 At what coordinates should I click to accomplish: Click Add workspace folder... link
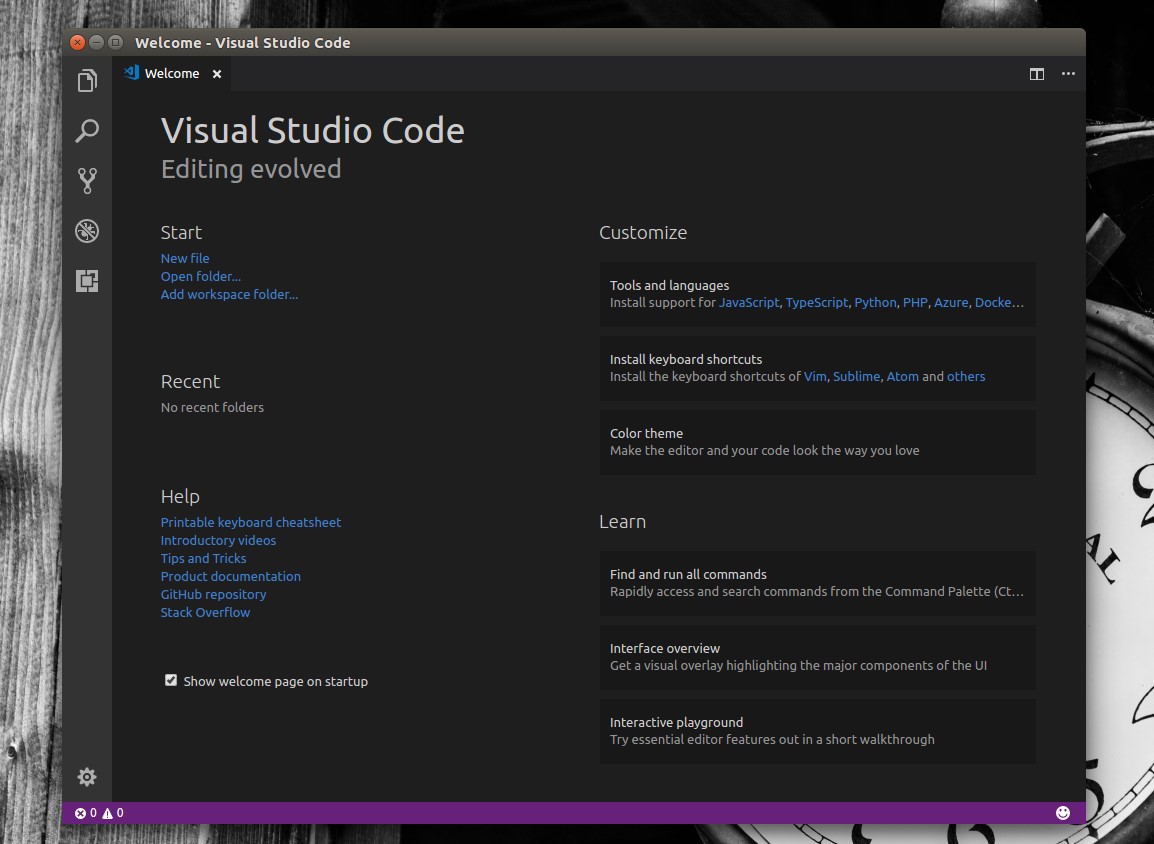pos(230,294)
